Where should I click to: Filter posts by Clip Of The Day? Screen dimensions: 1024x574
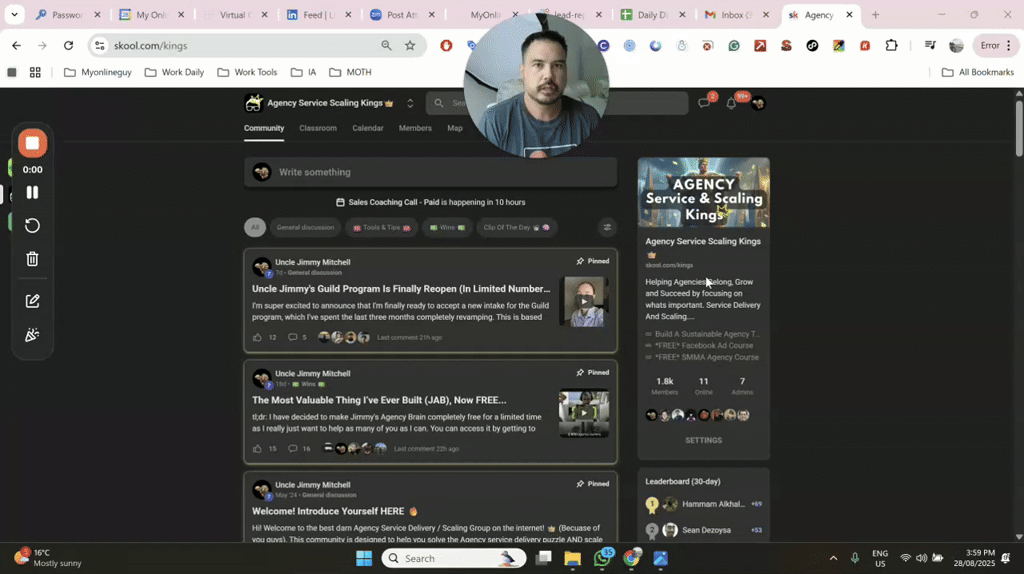(516, 227)
